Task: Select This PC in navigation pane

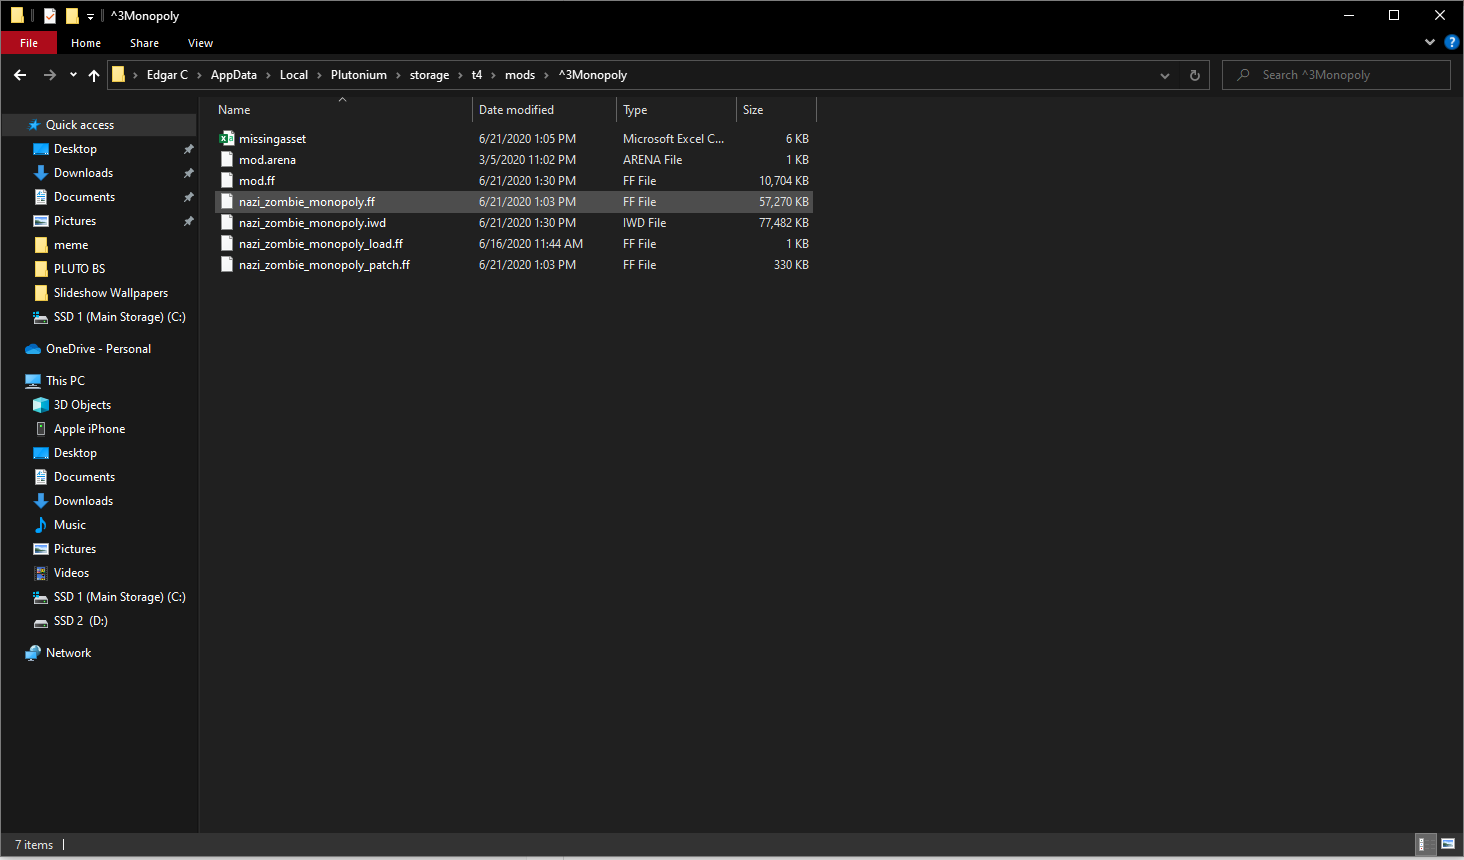Action: click(65, 381)
